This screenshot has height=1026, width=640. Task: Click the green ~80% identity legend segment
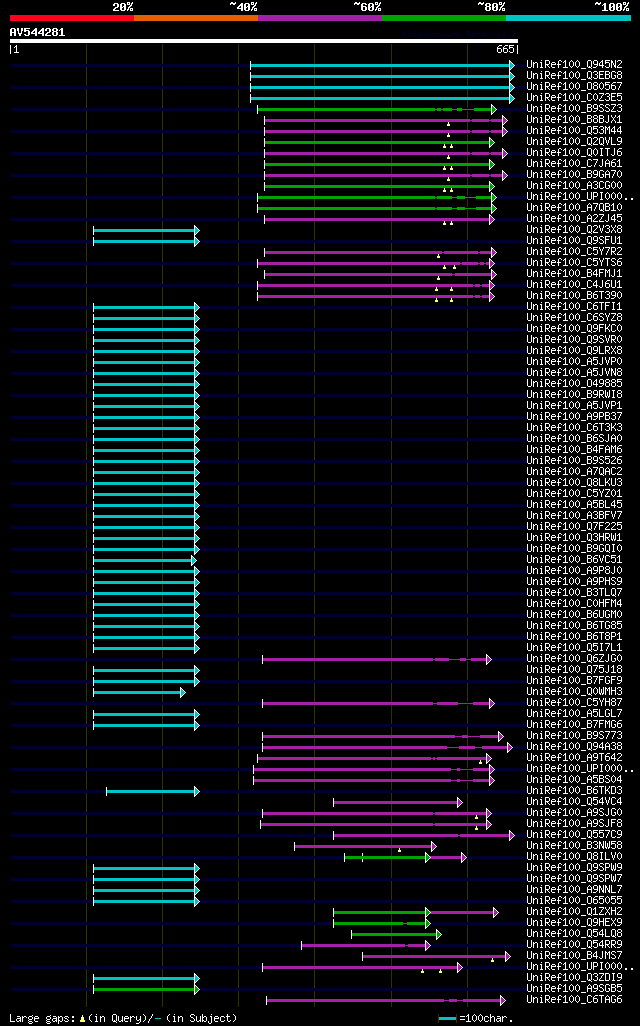[x=444, y=18]
